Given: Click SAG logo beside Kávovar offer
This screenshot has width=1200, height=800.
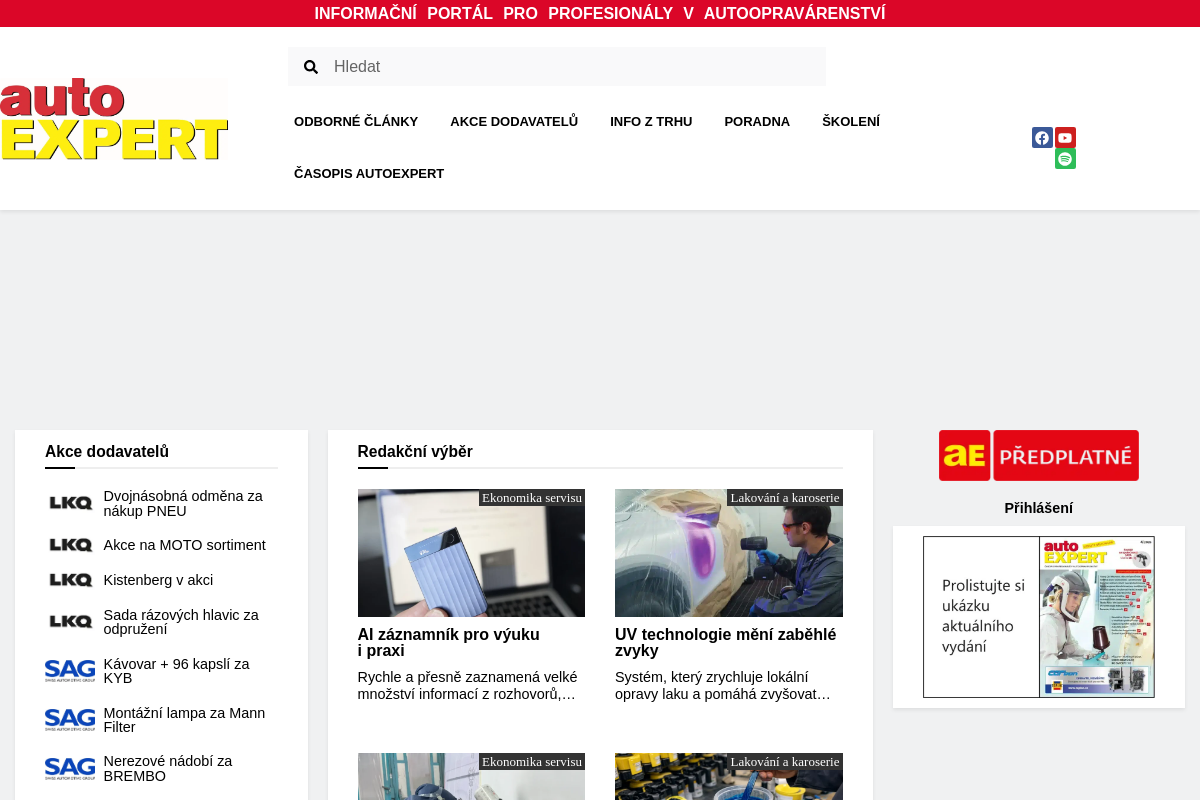Looking at the screenshot, I should click(70, 671).
